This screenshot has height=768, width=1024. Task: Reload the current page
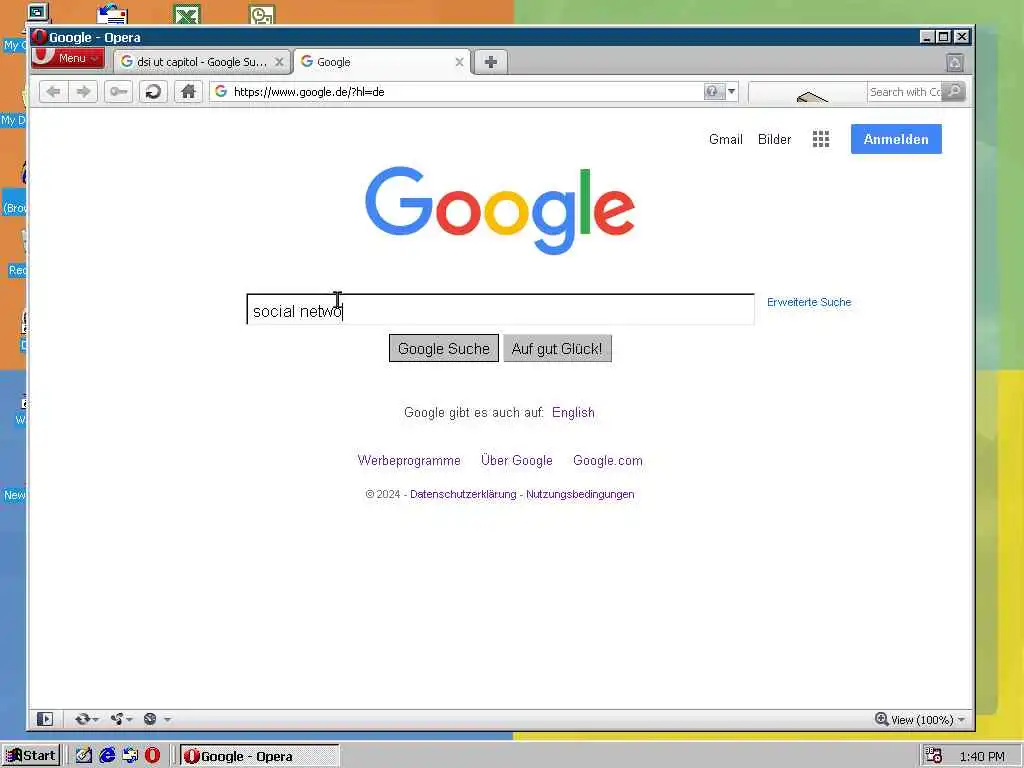(153, 92)
